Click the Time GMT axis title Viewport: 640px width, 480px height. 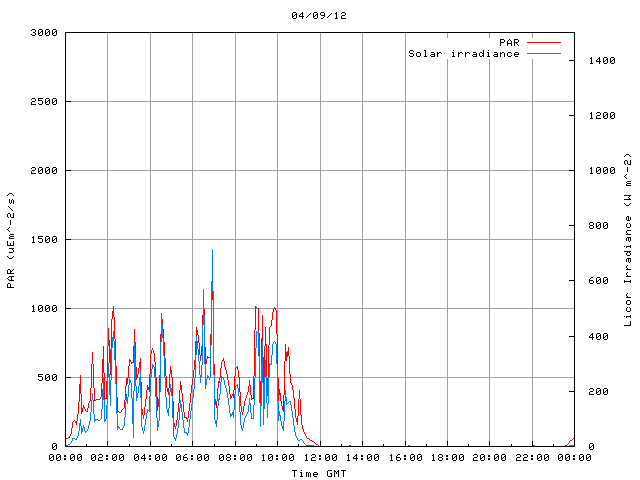pyautogui.click(x=319, y=473)
